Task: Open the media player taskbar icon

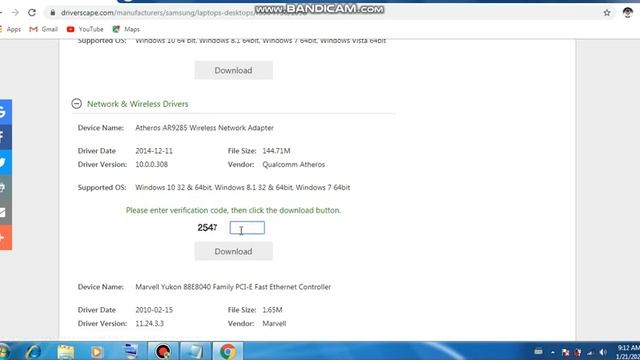Action: (x=97, y=351)
